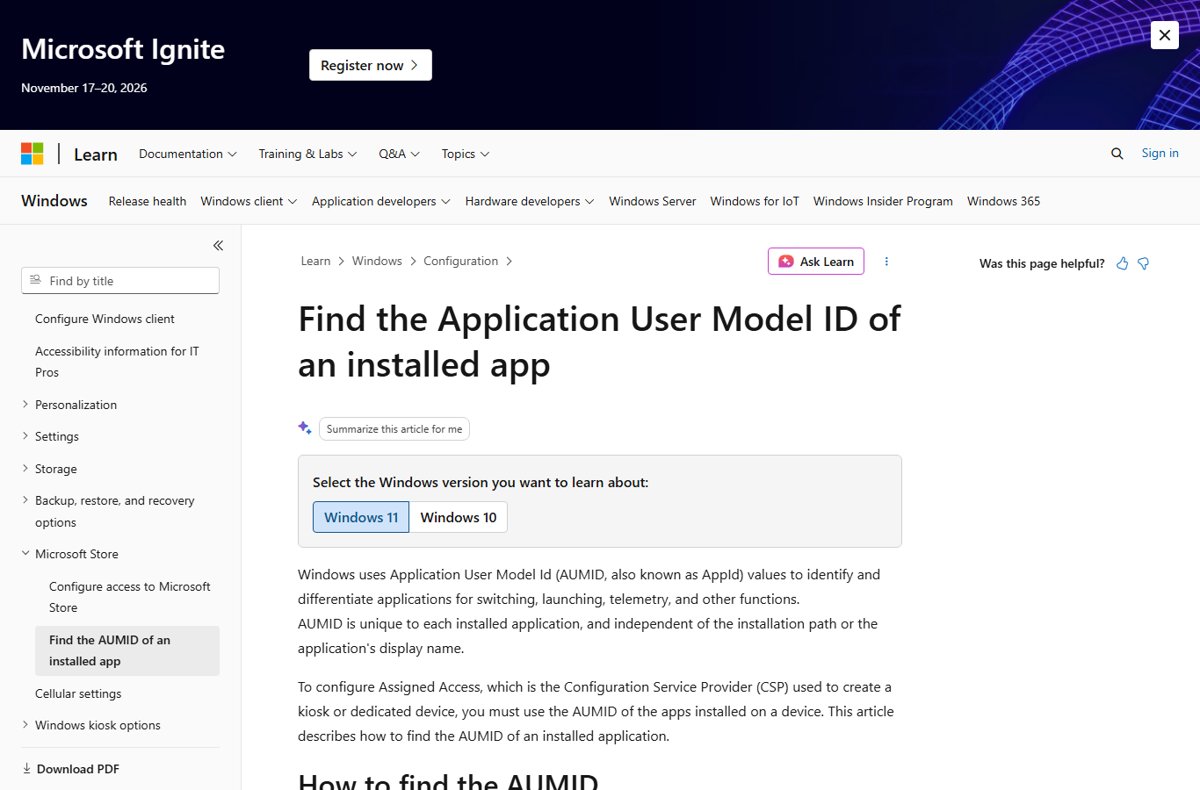Image resolution: width=1200 pixels, height=790 pixels.
Task: Expand the Windows client dropdown
Action: pyautogui.click(x=249, y=201)
